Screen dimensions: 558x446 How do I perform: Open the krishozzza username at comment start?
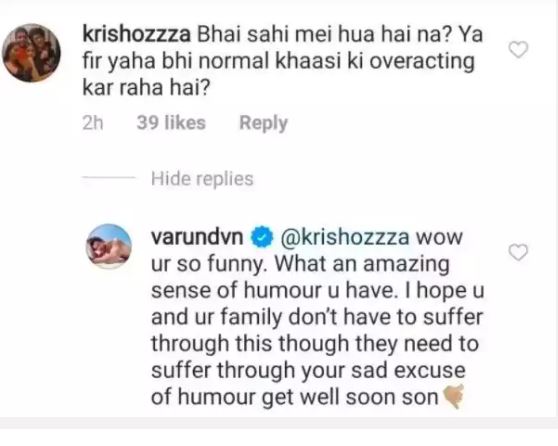coord(137,35)
